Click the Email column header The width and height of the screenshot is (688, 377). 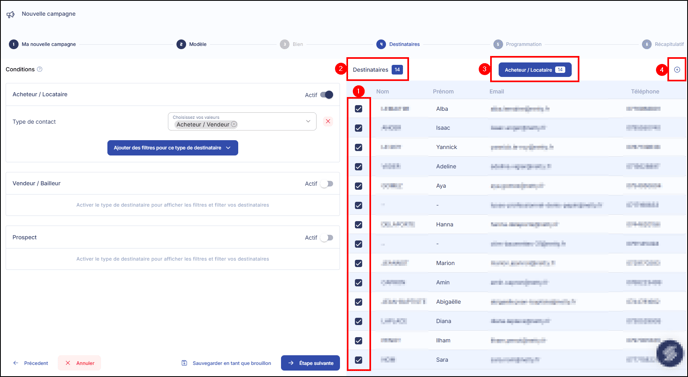click(497, 92)
